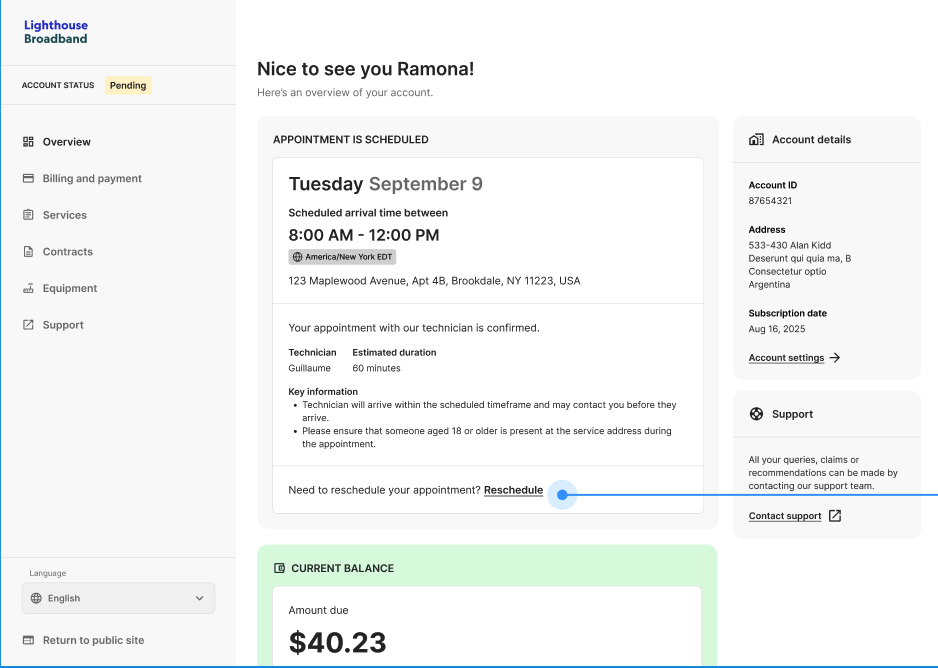Image resolution: width=938 pixels, height=668 pixels.
Task: Follow the Return to public site link
Action: 93,640
